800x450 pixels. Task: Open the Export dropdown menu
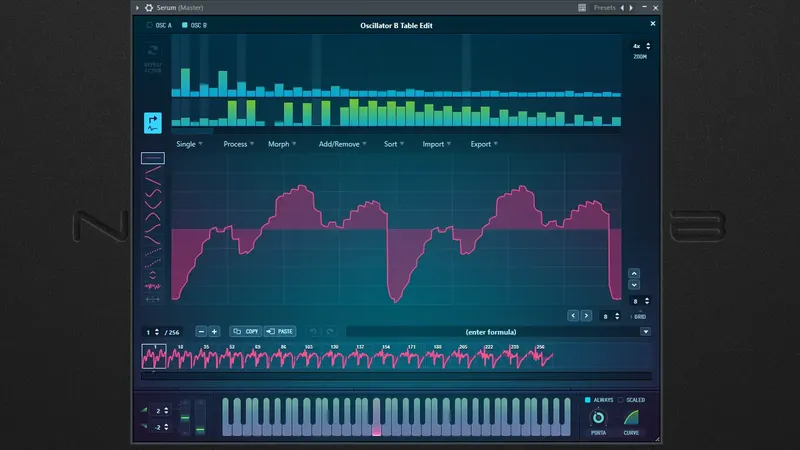point(484,144)
